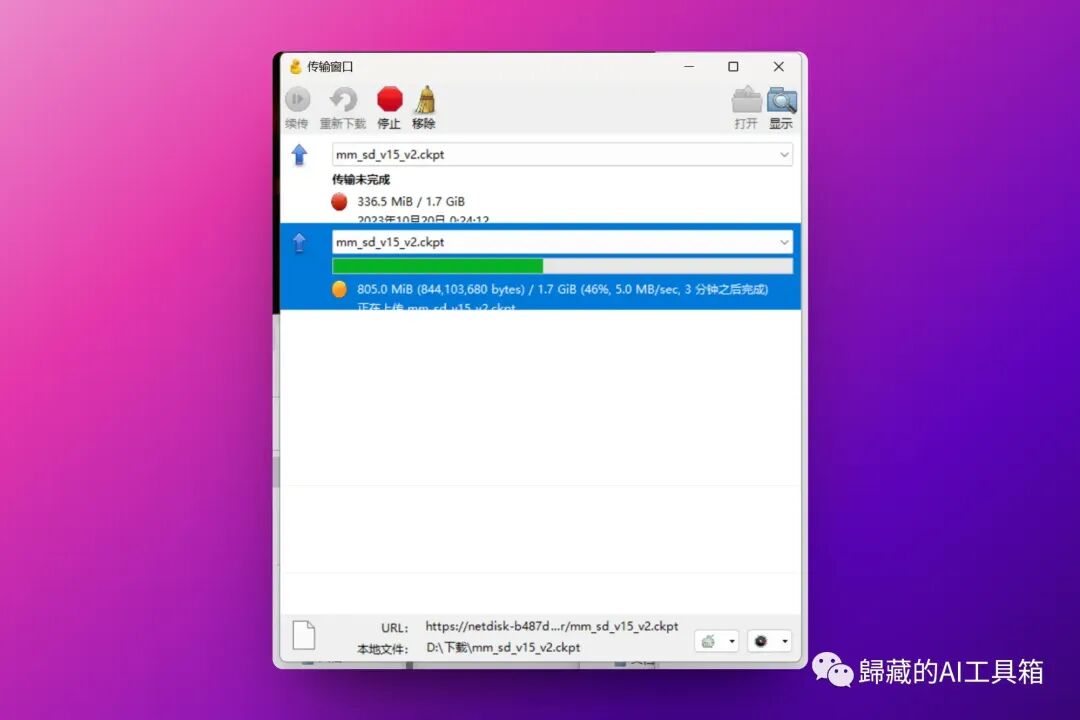The width and height of the screenshot is (1080, 720).
Task: Click the upload arrow of the unfinished transfer
Action: (x=299, y=154)
